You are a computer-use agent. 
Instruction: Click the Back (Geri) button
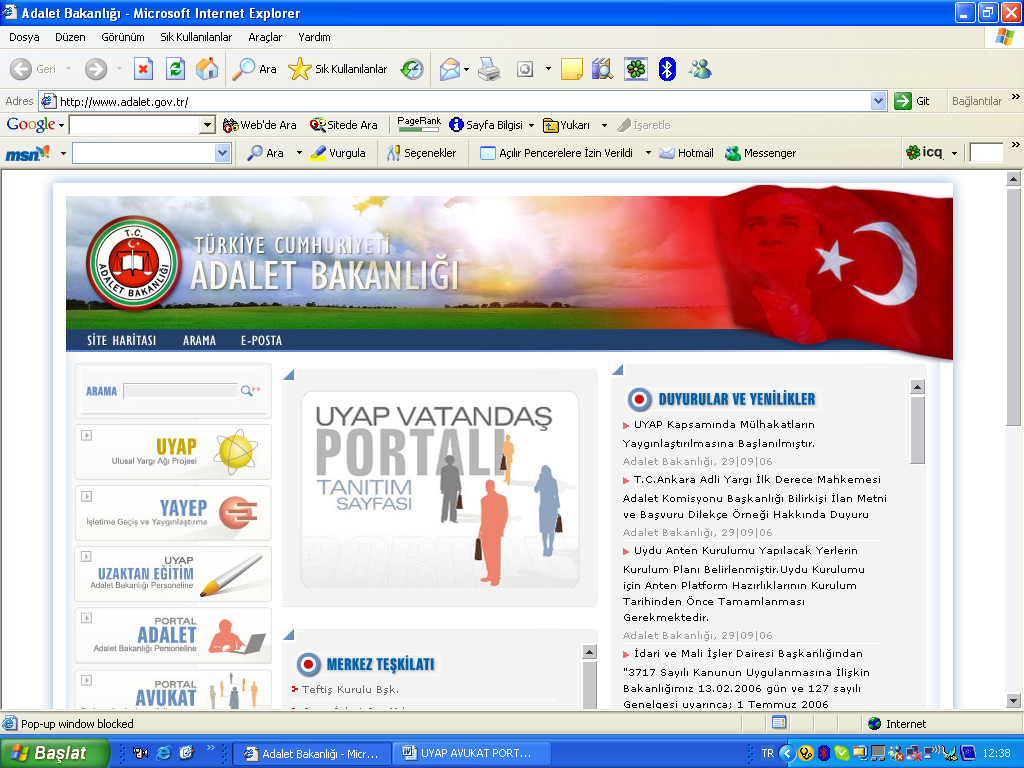point(33,69)
